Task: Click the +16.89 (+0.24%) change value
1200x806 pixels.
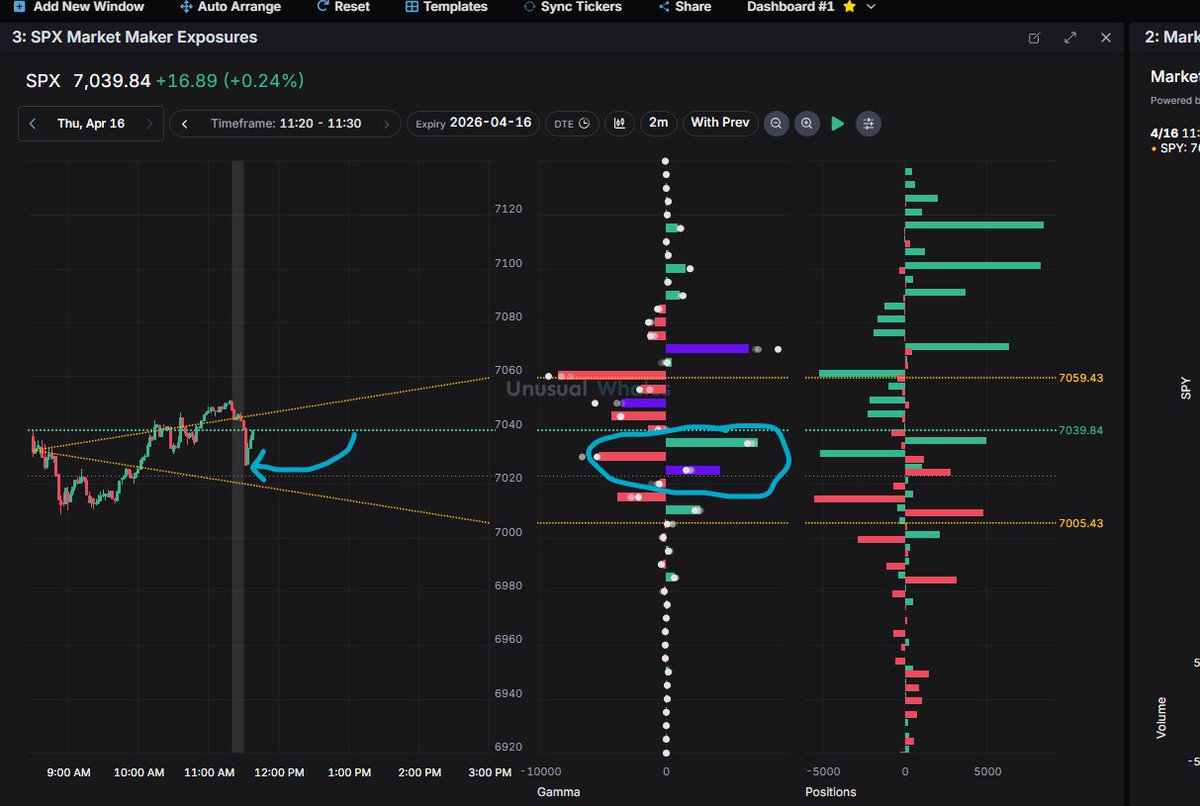Action: pyautogui.click(x=230, y=80)
